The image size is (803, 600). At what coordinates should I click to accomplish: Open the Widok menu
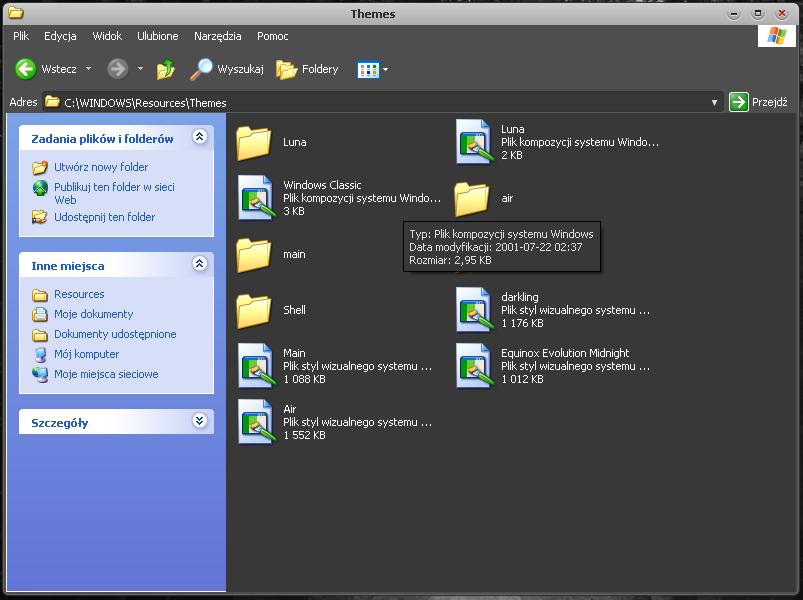coord(107,36)
